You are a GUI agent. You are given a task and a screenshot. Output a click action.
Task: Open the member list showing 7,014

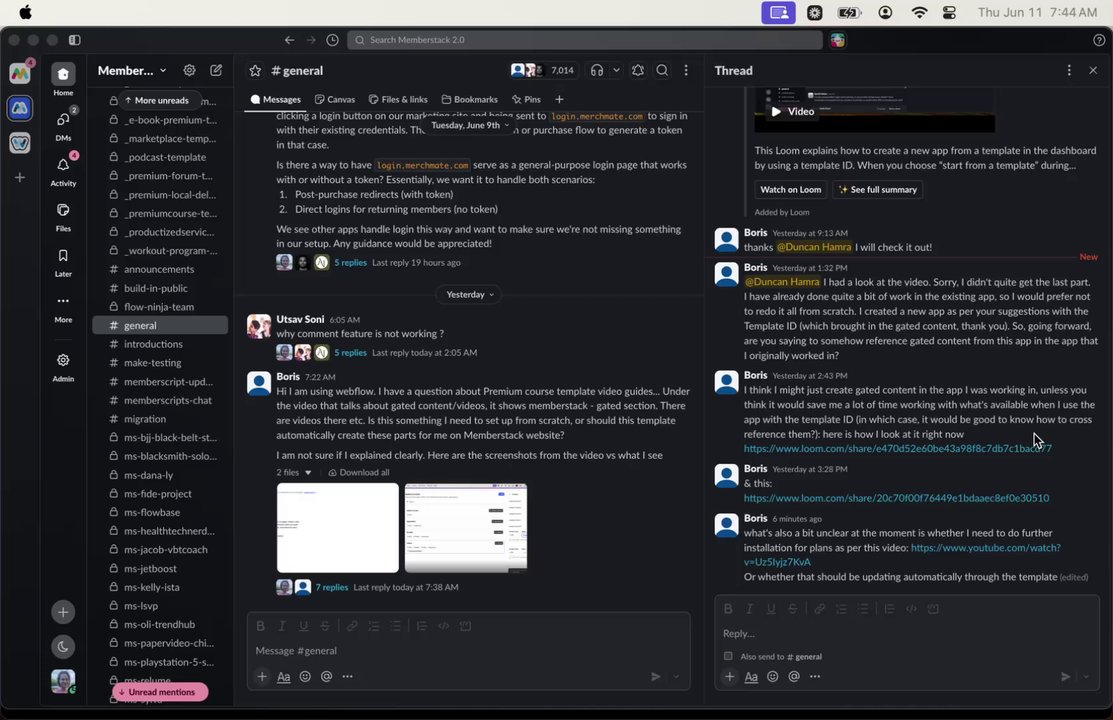[x=543, y=70]
